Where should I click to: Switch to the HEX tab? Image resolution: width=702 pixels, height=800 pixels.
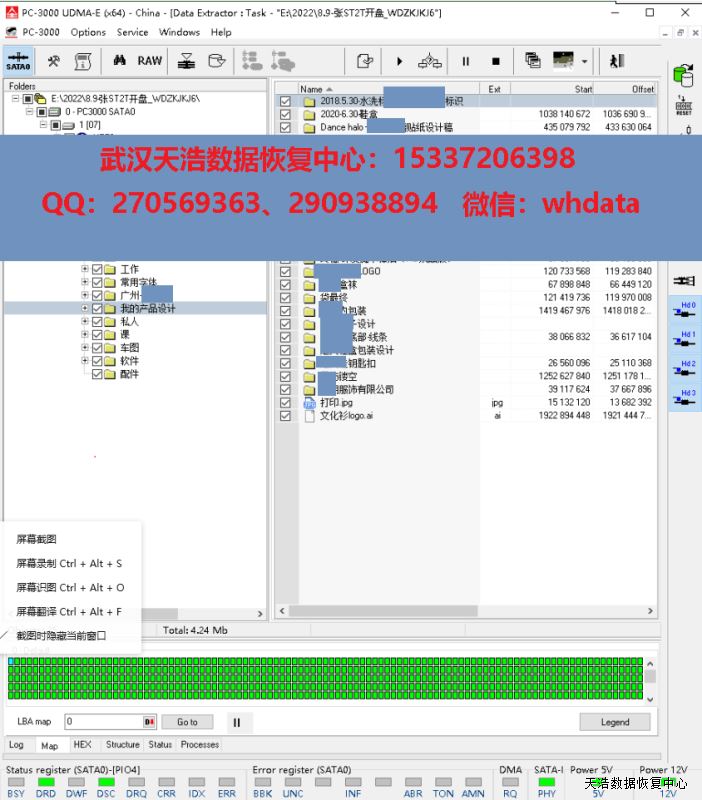pos(82,745)
